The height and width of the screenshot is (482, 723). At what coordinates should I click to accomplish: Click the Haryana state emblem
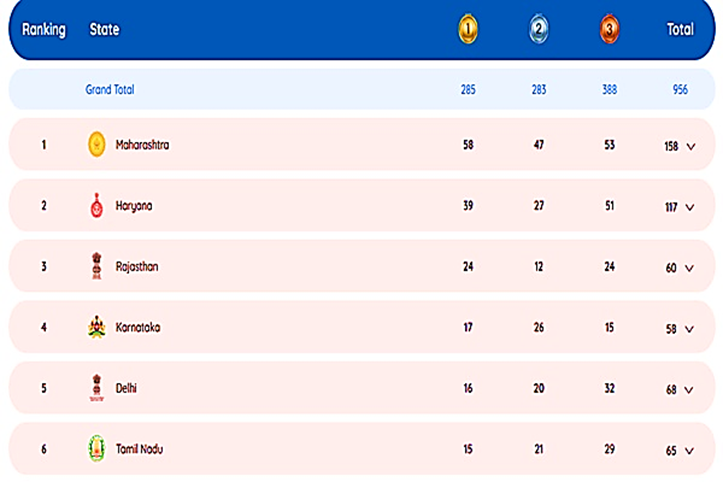(x=96, y=205)
